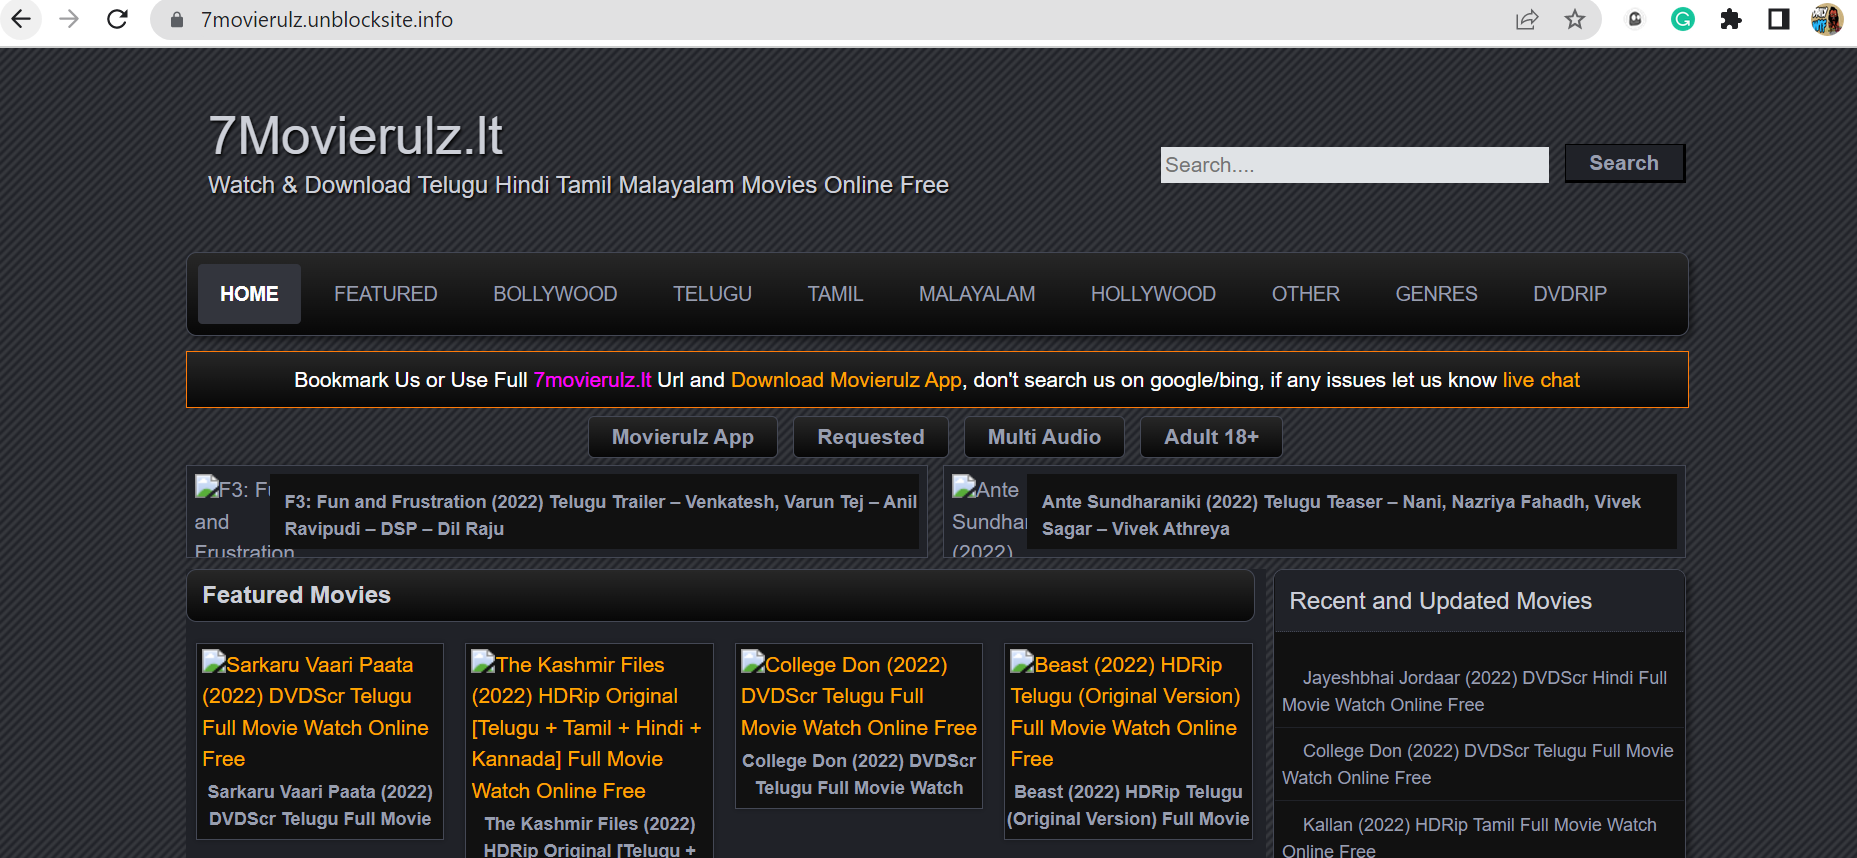Open the Chrome profile avatar

(1826, 19)
